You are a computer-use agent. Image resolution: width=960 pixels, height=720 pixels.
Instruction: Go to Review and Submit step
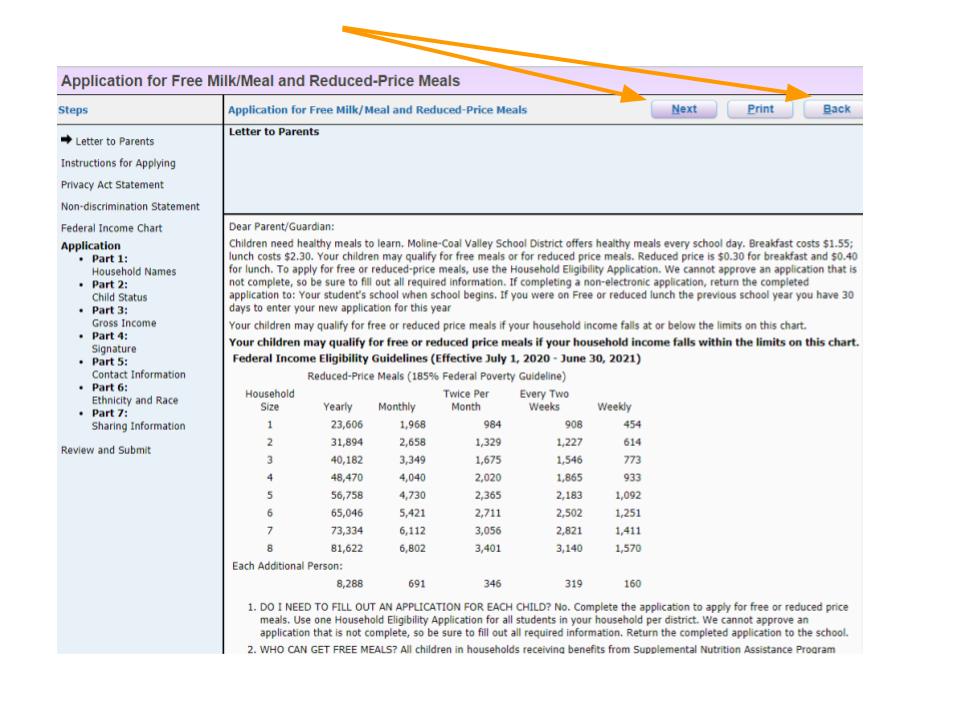click(x=109, y=450)
